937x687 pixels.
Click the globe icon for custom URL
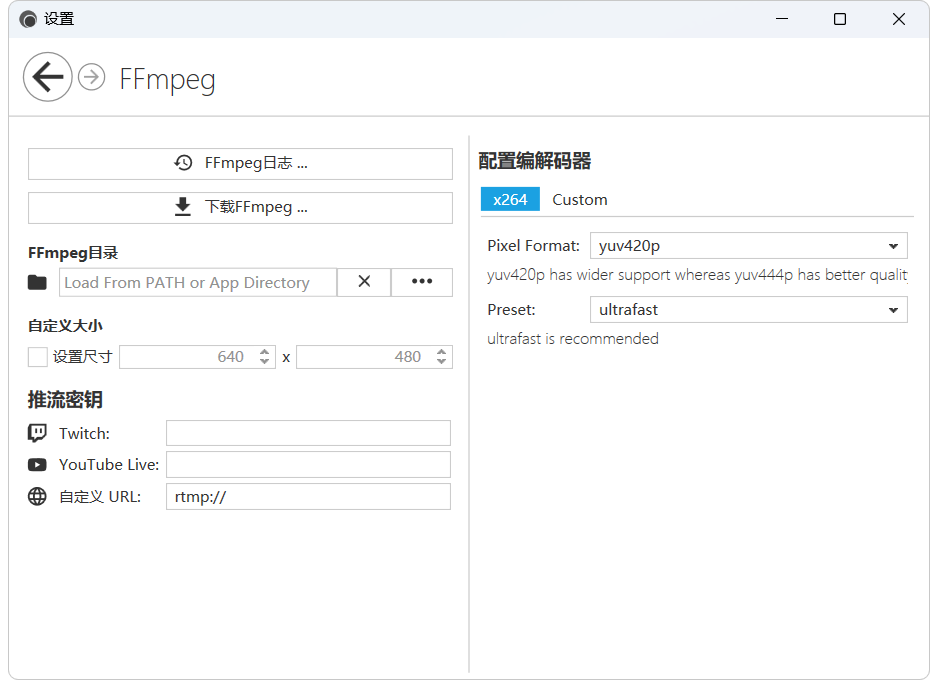pos(37,496)
